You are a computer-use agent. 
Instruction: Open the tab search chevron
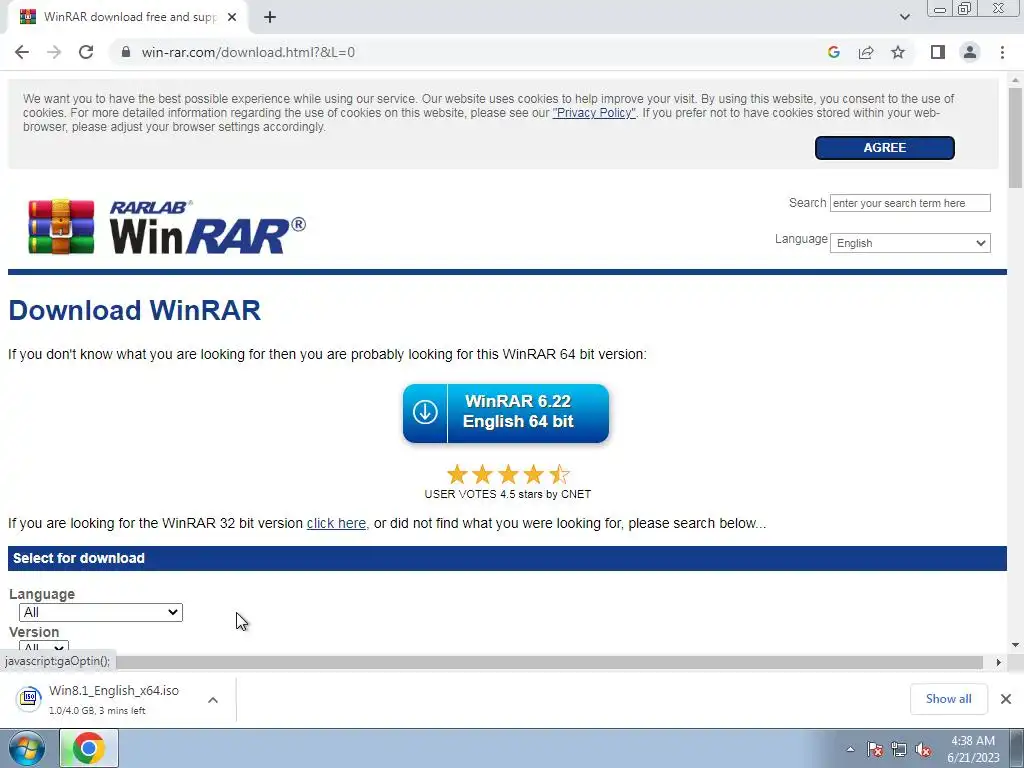click(x=904, y=17)
